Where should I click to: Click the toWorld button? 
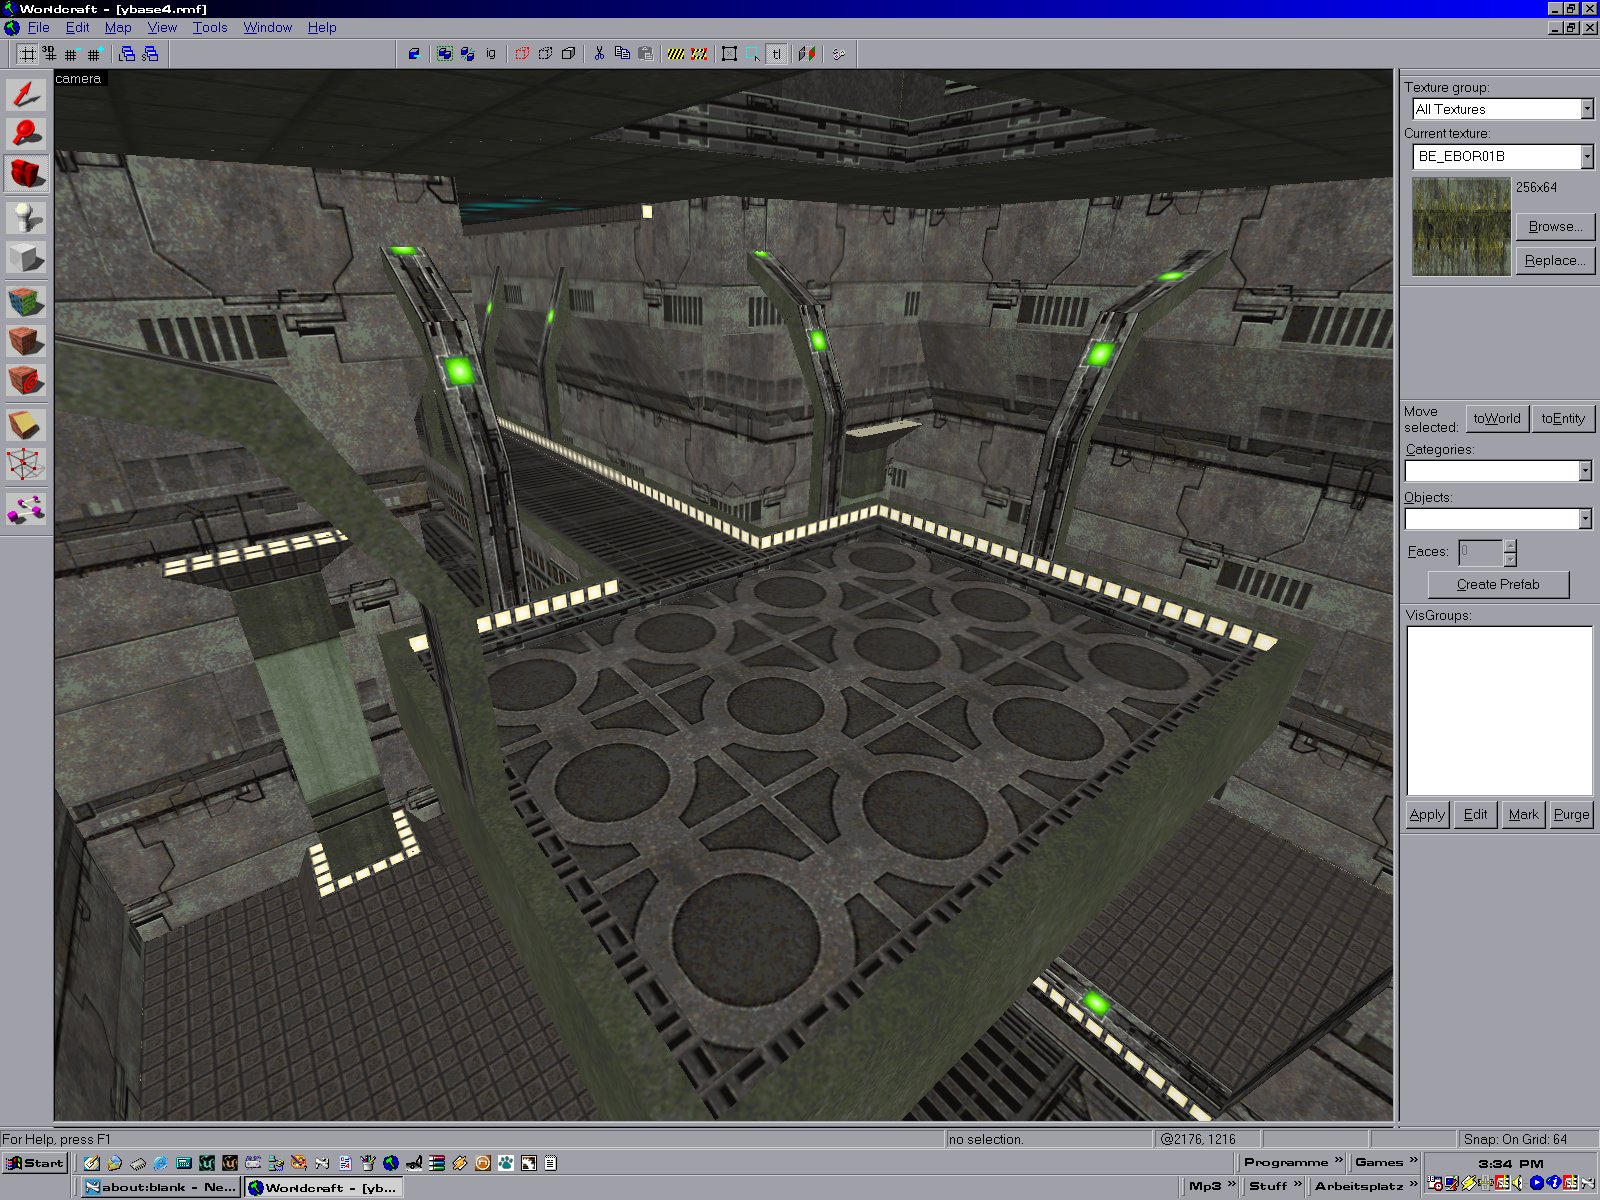coord(1497,418)
